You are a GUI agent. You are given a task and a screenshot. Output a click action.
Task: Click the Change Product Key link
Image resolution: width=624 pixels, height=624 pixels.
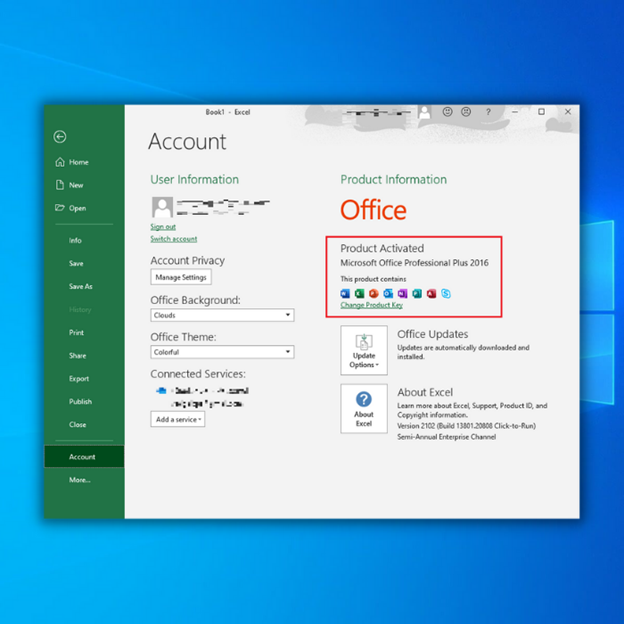[371, 305]
